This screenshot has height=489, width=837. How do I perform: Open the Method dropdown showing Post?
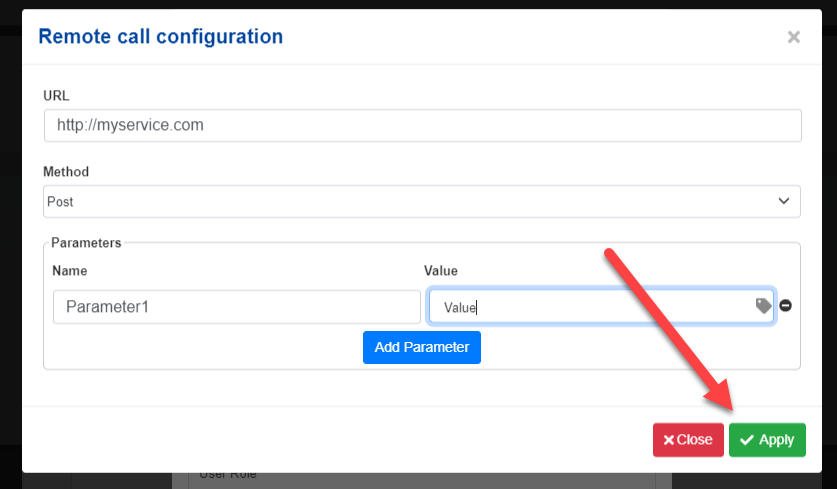[x=421, y=201]
